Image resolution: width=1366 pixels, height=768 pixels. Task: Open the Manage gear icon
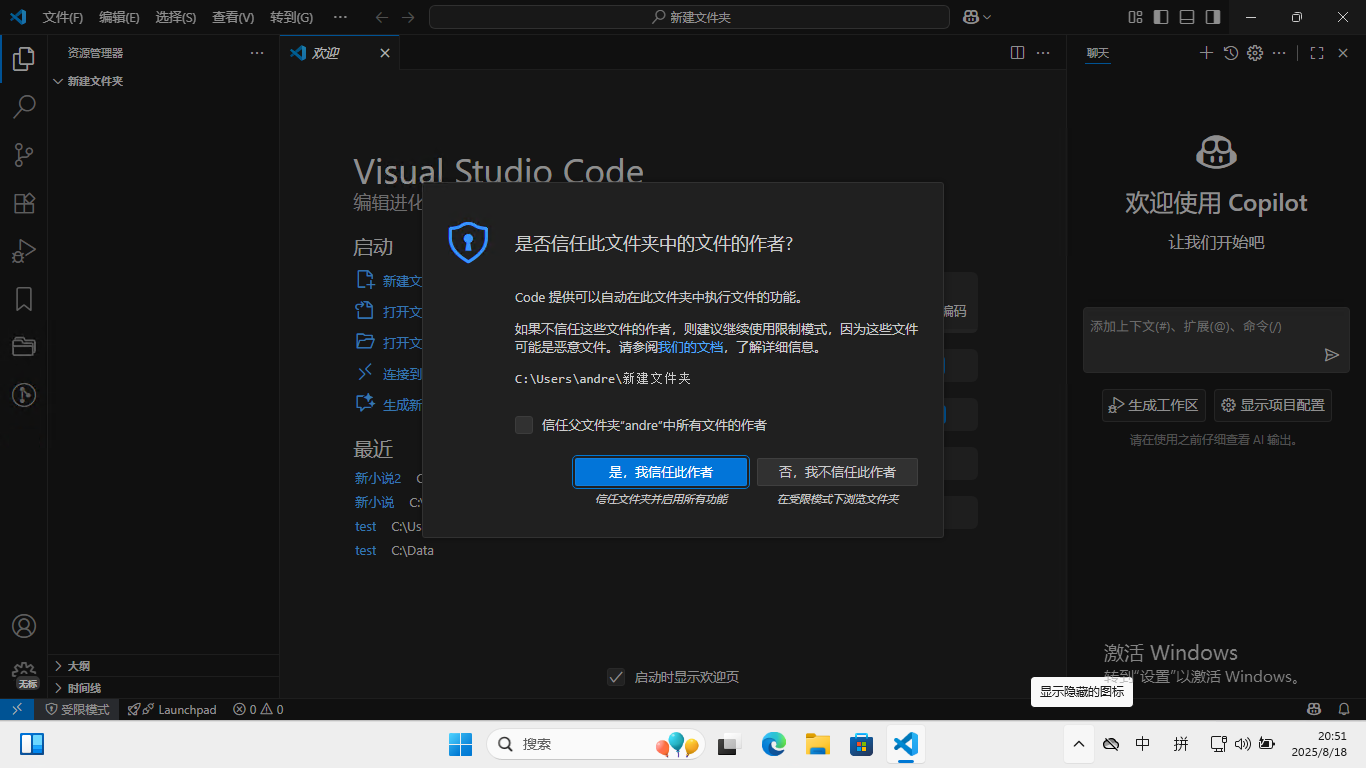24,672
